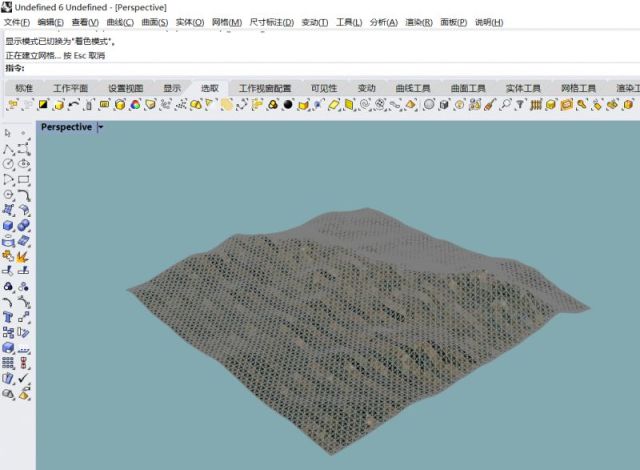The width and height of the screenshot is (640, 470).
Task: Open the 查看(V) menu
Action: click(85, 22)
